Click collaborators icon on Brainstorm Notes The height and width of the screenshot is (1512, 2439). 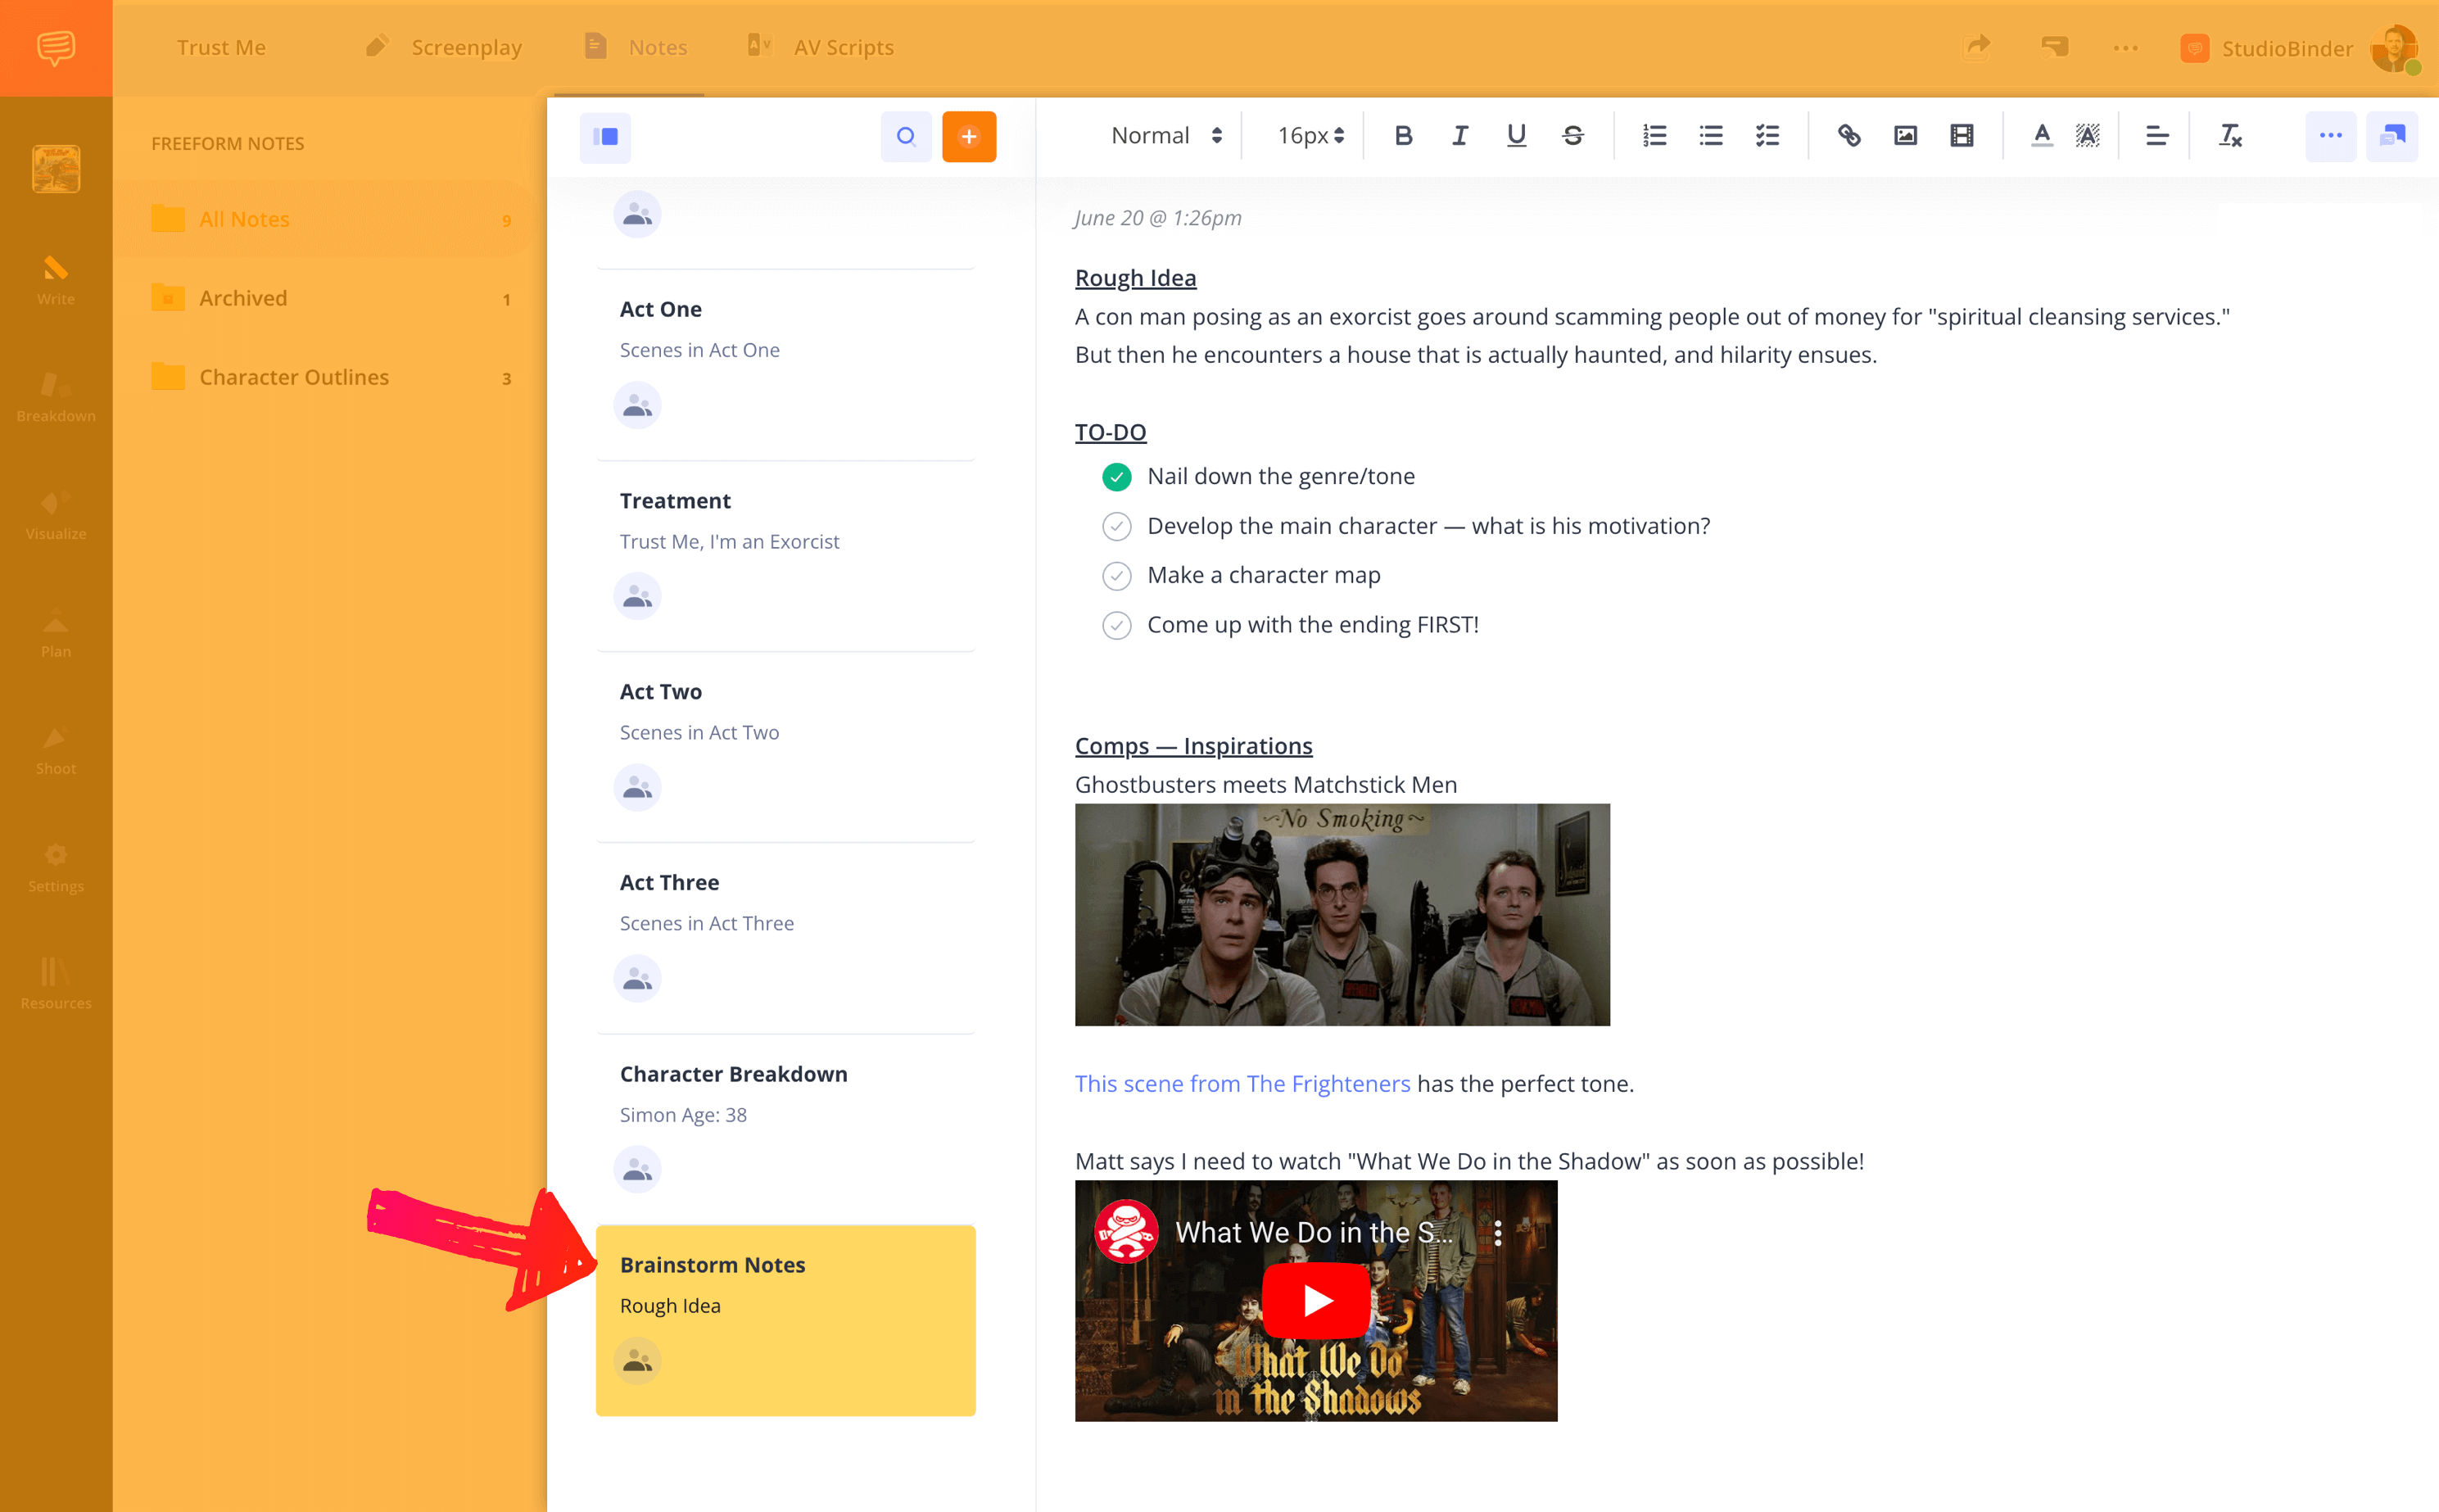tap(637, 1361)
